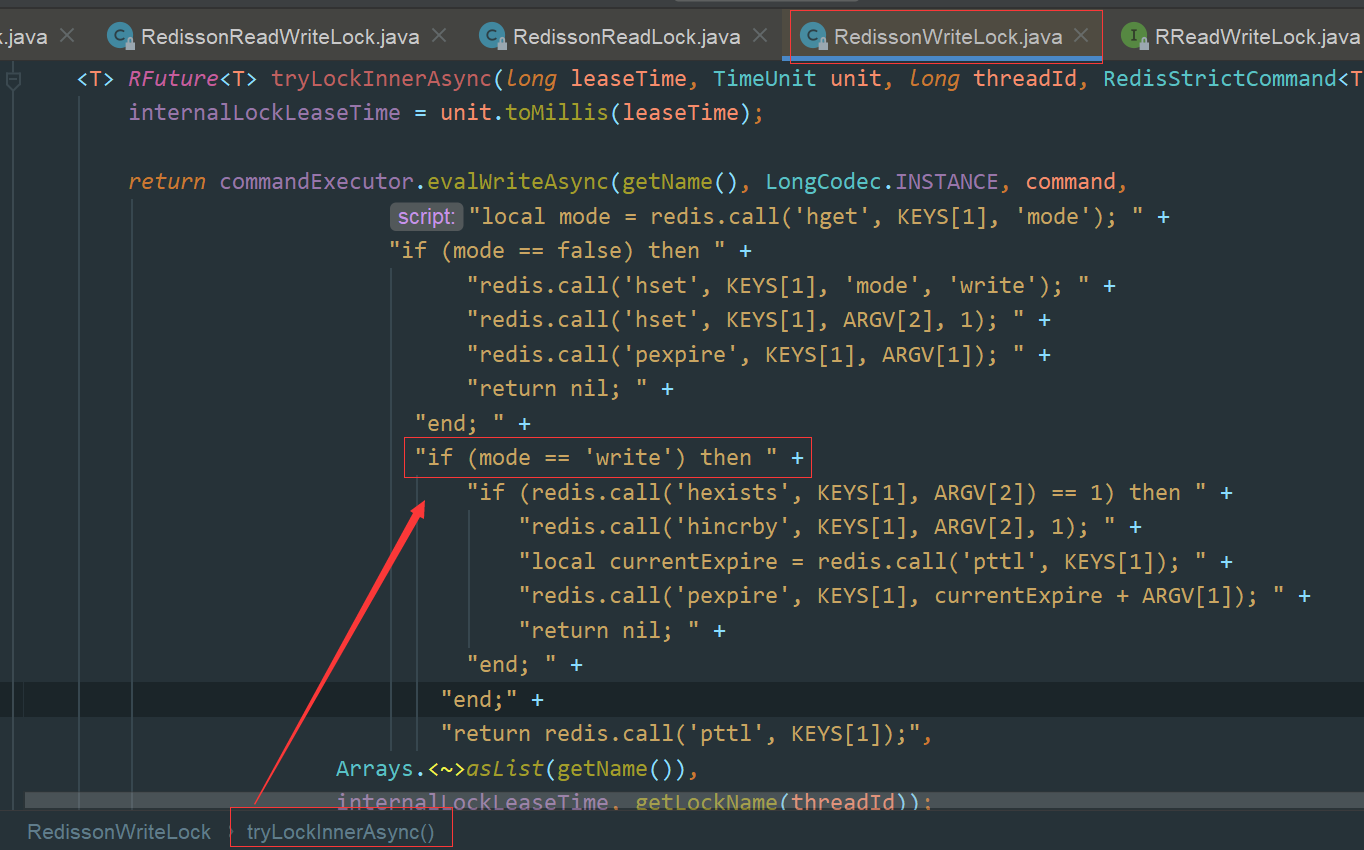Viewport: 1364px width, 850px height.
Task: Click the commandExecutor field reference
Action: pos(316,182)
